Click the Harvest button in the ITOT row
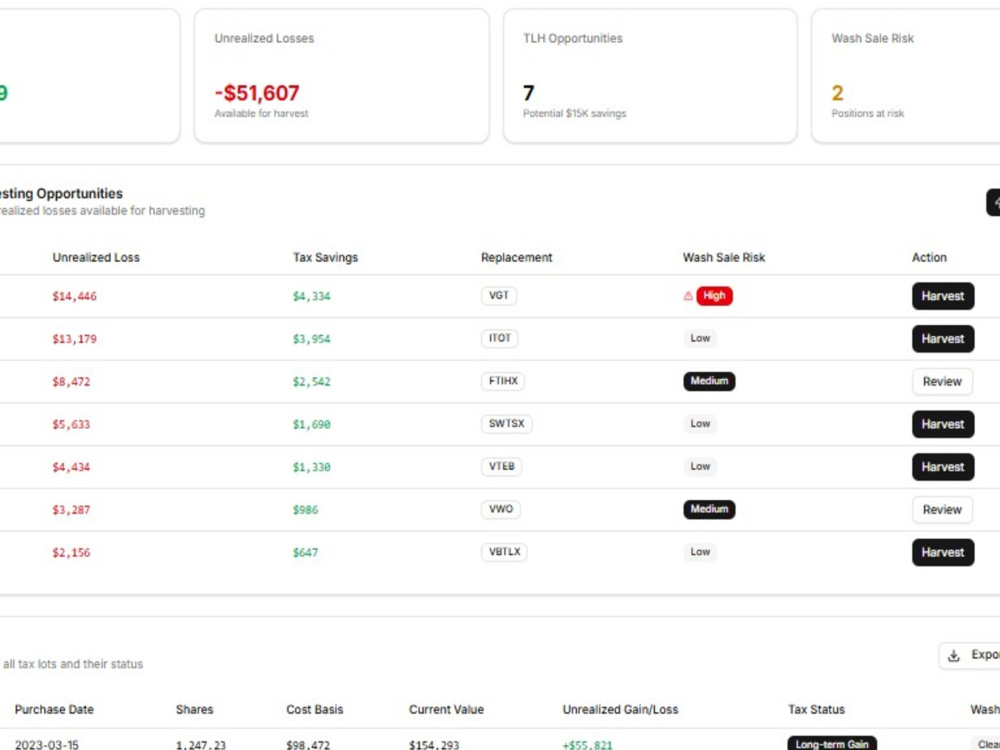The width and height of the screenshot is (1000, 750). coord(943,339)
